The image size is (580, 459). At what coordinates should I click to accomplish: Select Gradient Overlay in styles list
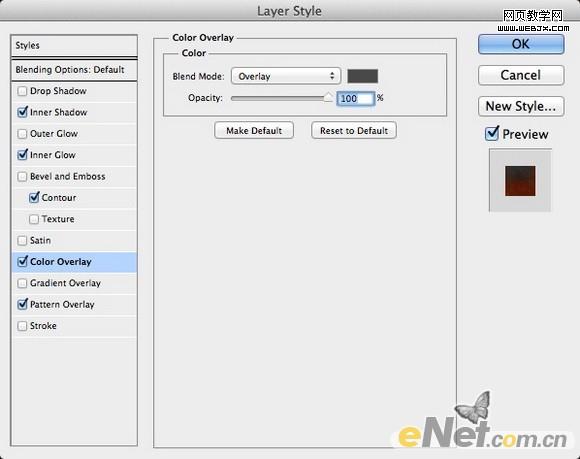[x=74, y=283]
